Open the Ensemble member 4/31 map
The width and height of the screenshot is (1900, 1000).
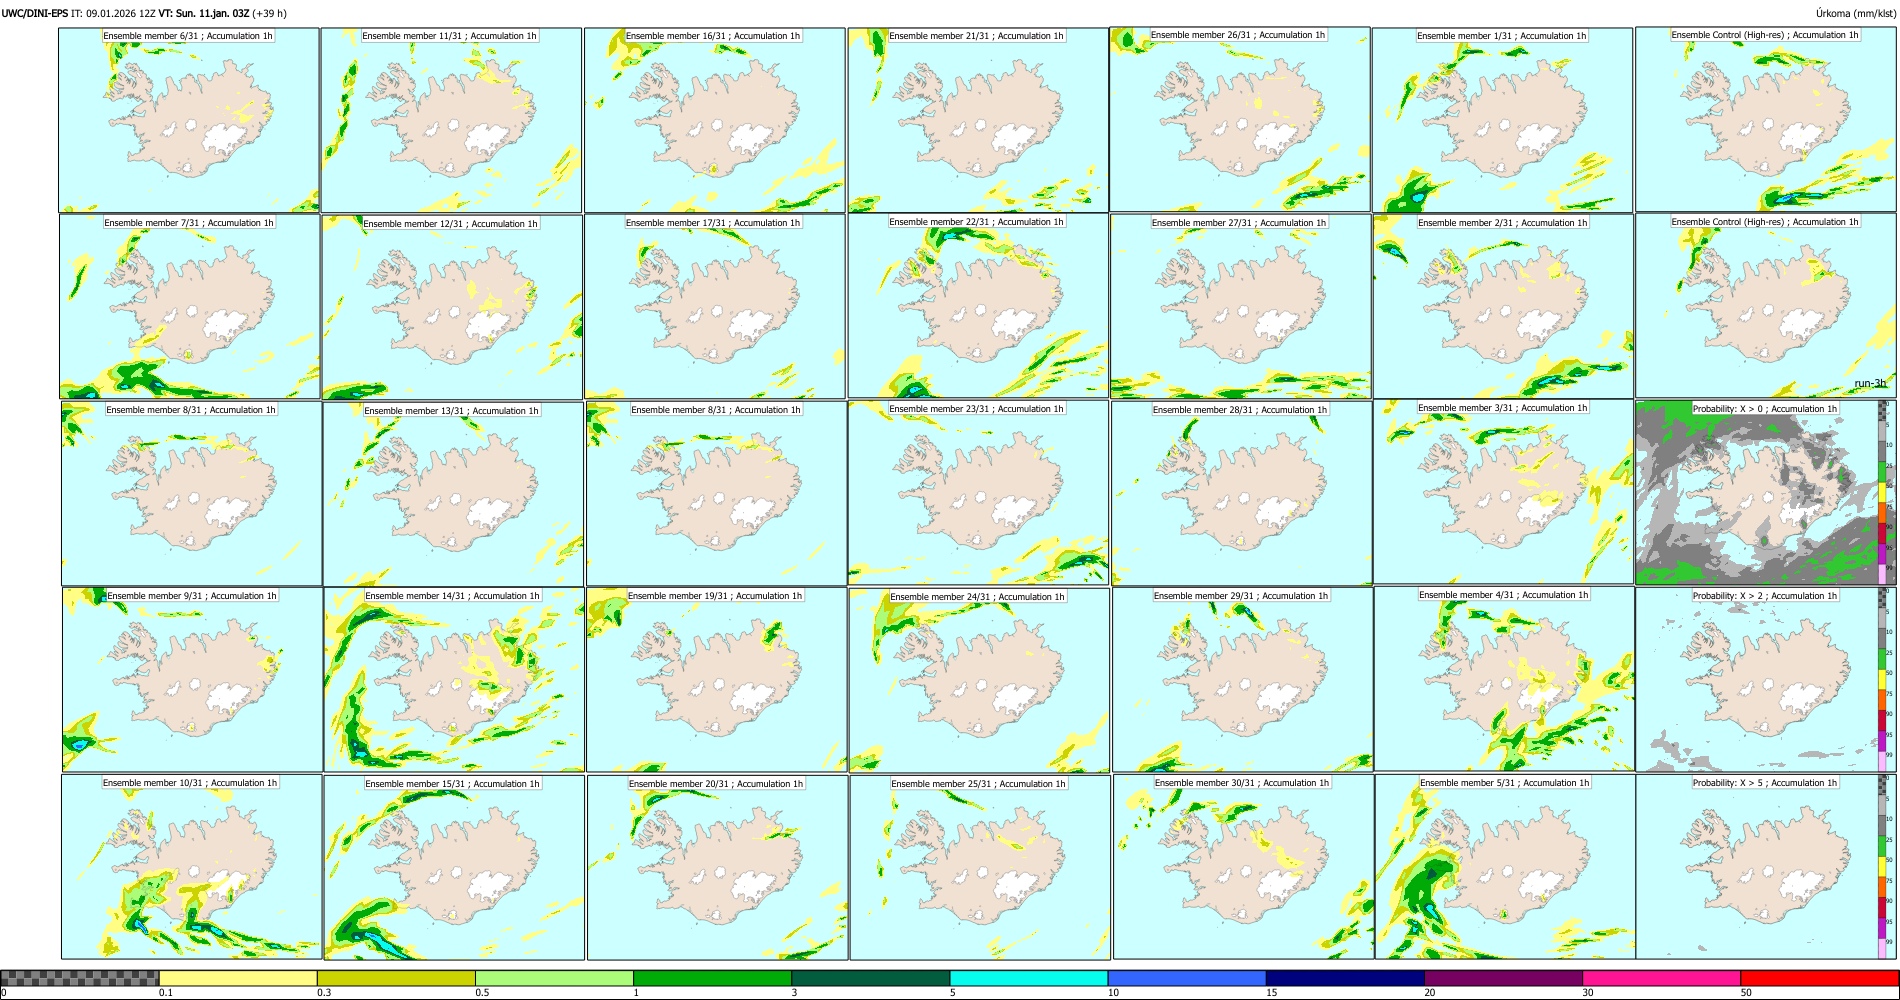1505,679
